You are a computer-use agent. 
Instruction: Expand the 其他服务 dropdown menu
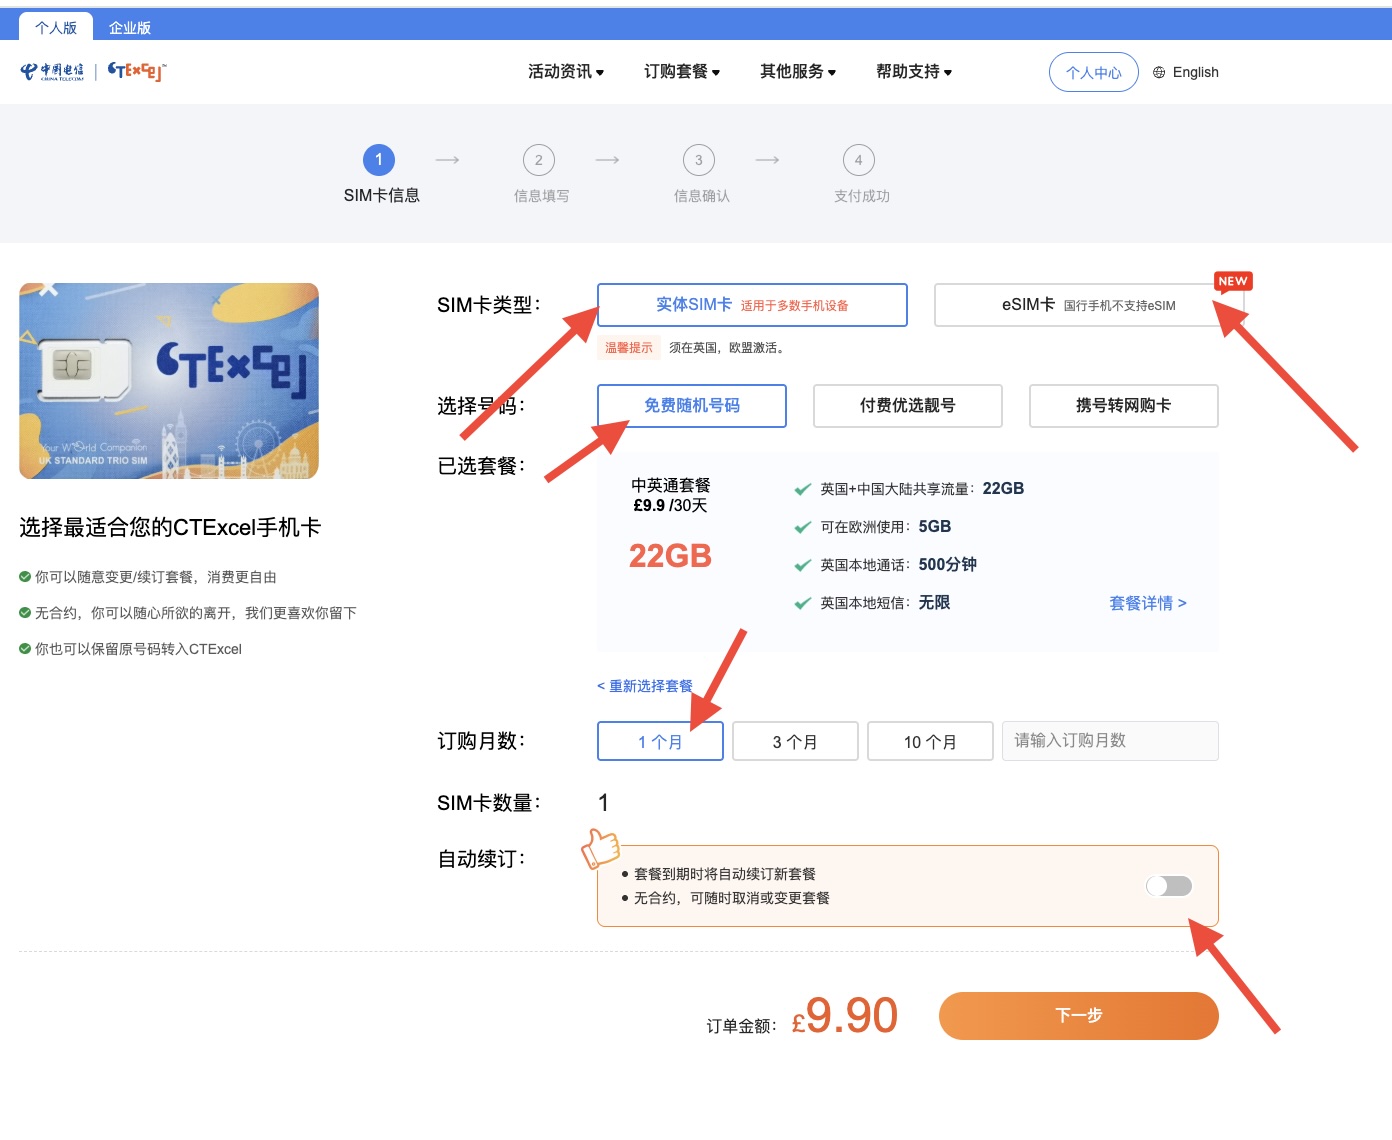pos(798,72)
